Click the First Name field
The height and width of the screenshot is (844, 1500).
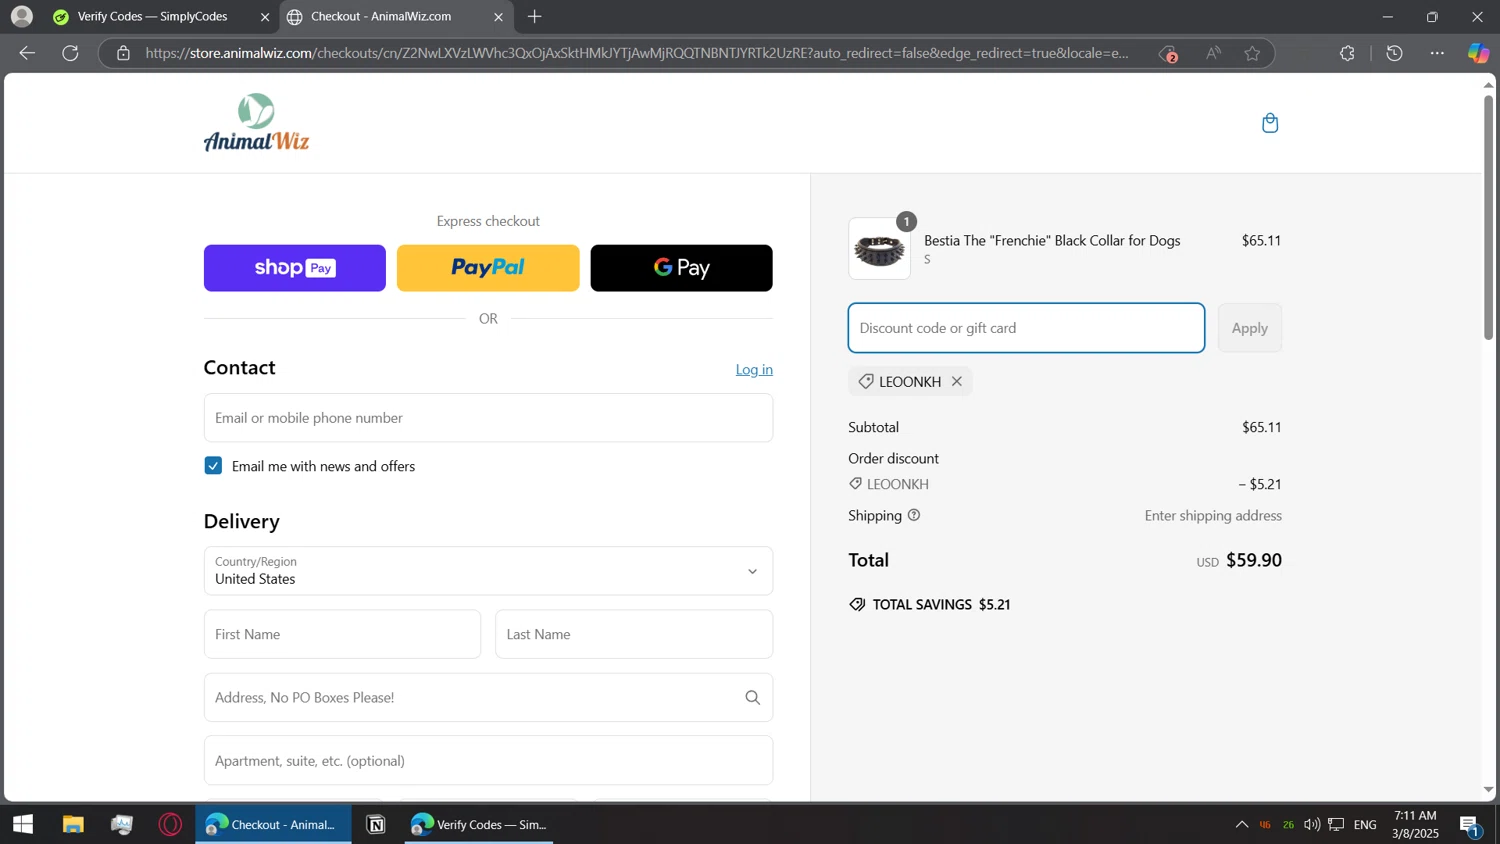tap(342, 634)
